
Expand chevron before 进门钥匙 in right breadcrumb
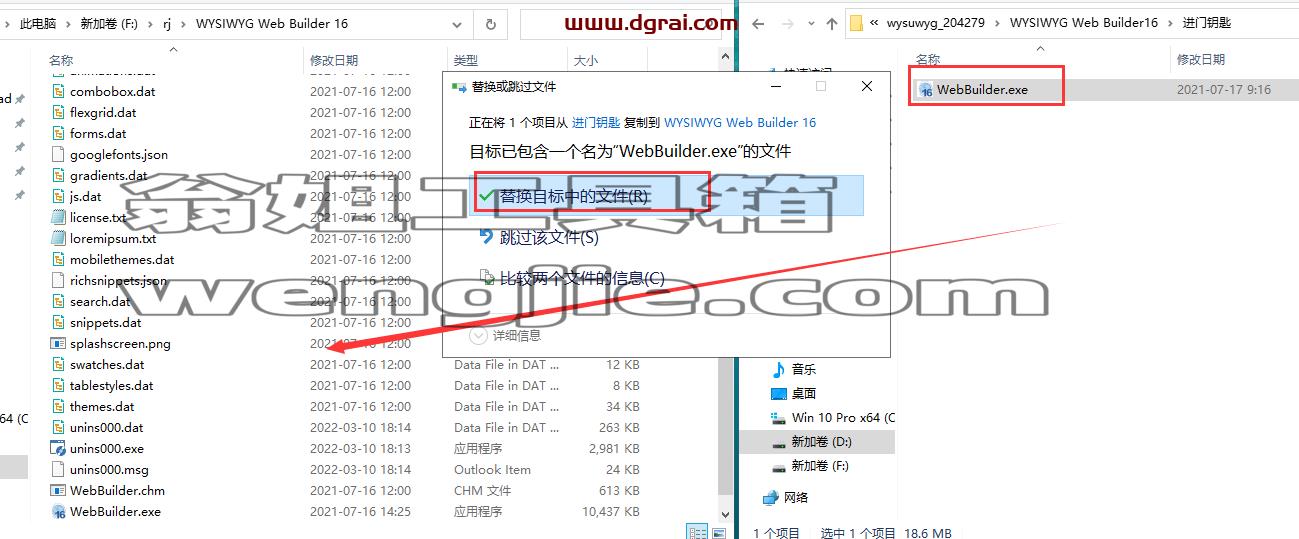pos(1170,23)
